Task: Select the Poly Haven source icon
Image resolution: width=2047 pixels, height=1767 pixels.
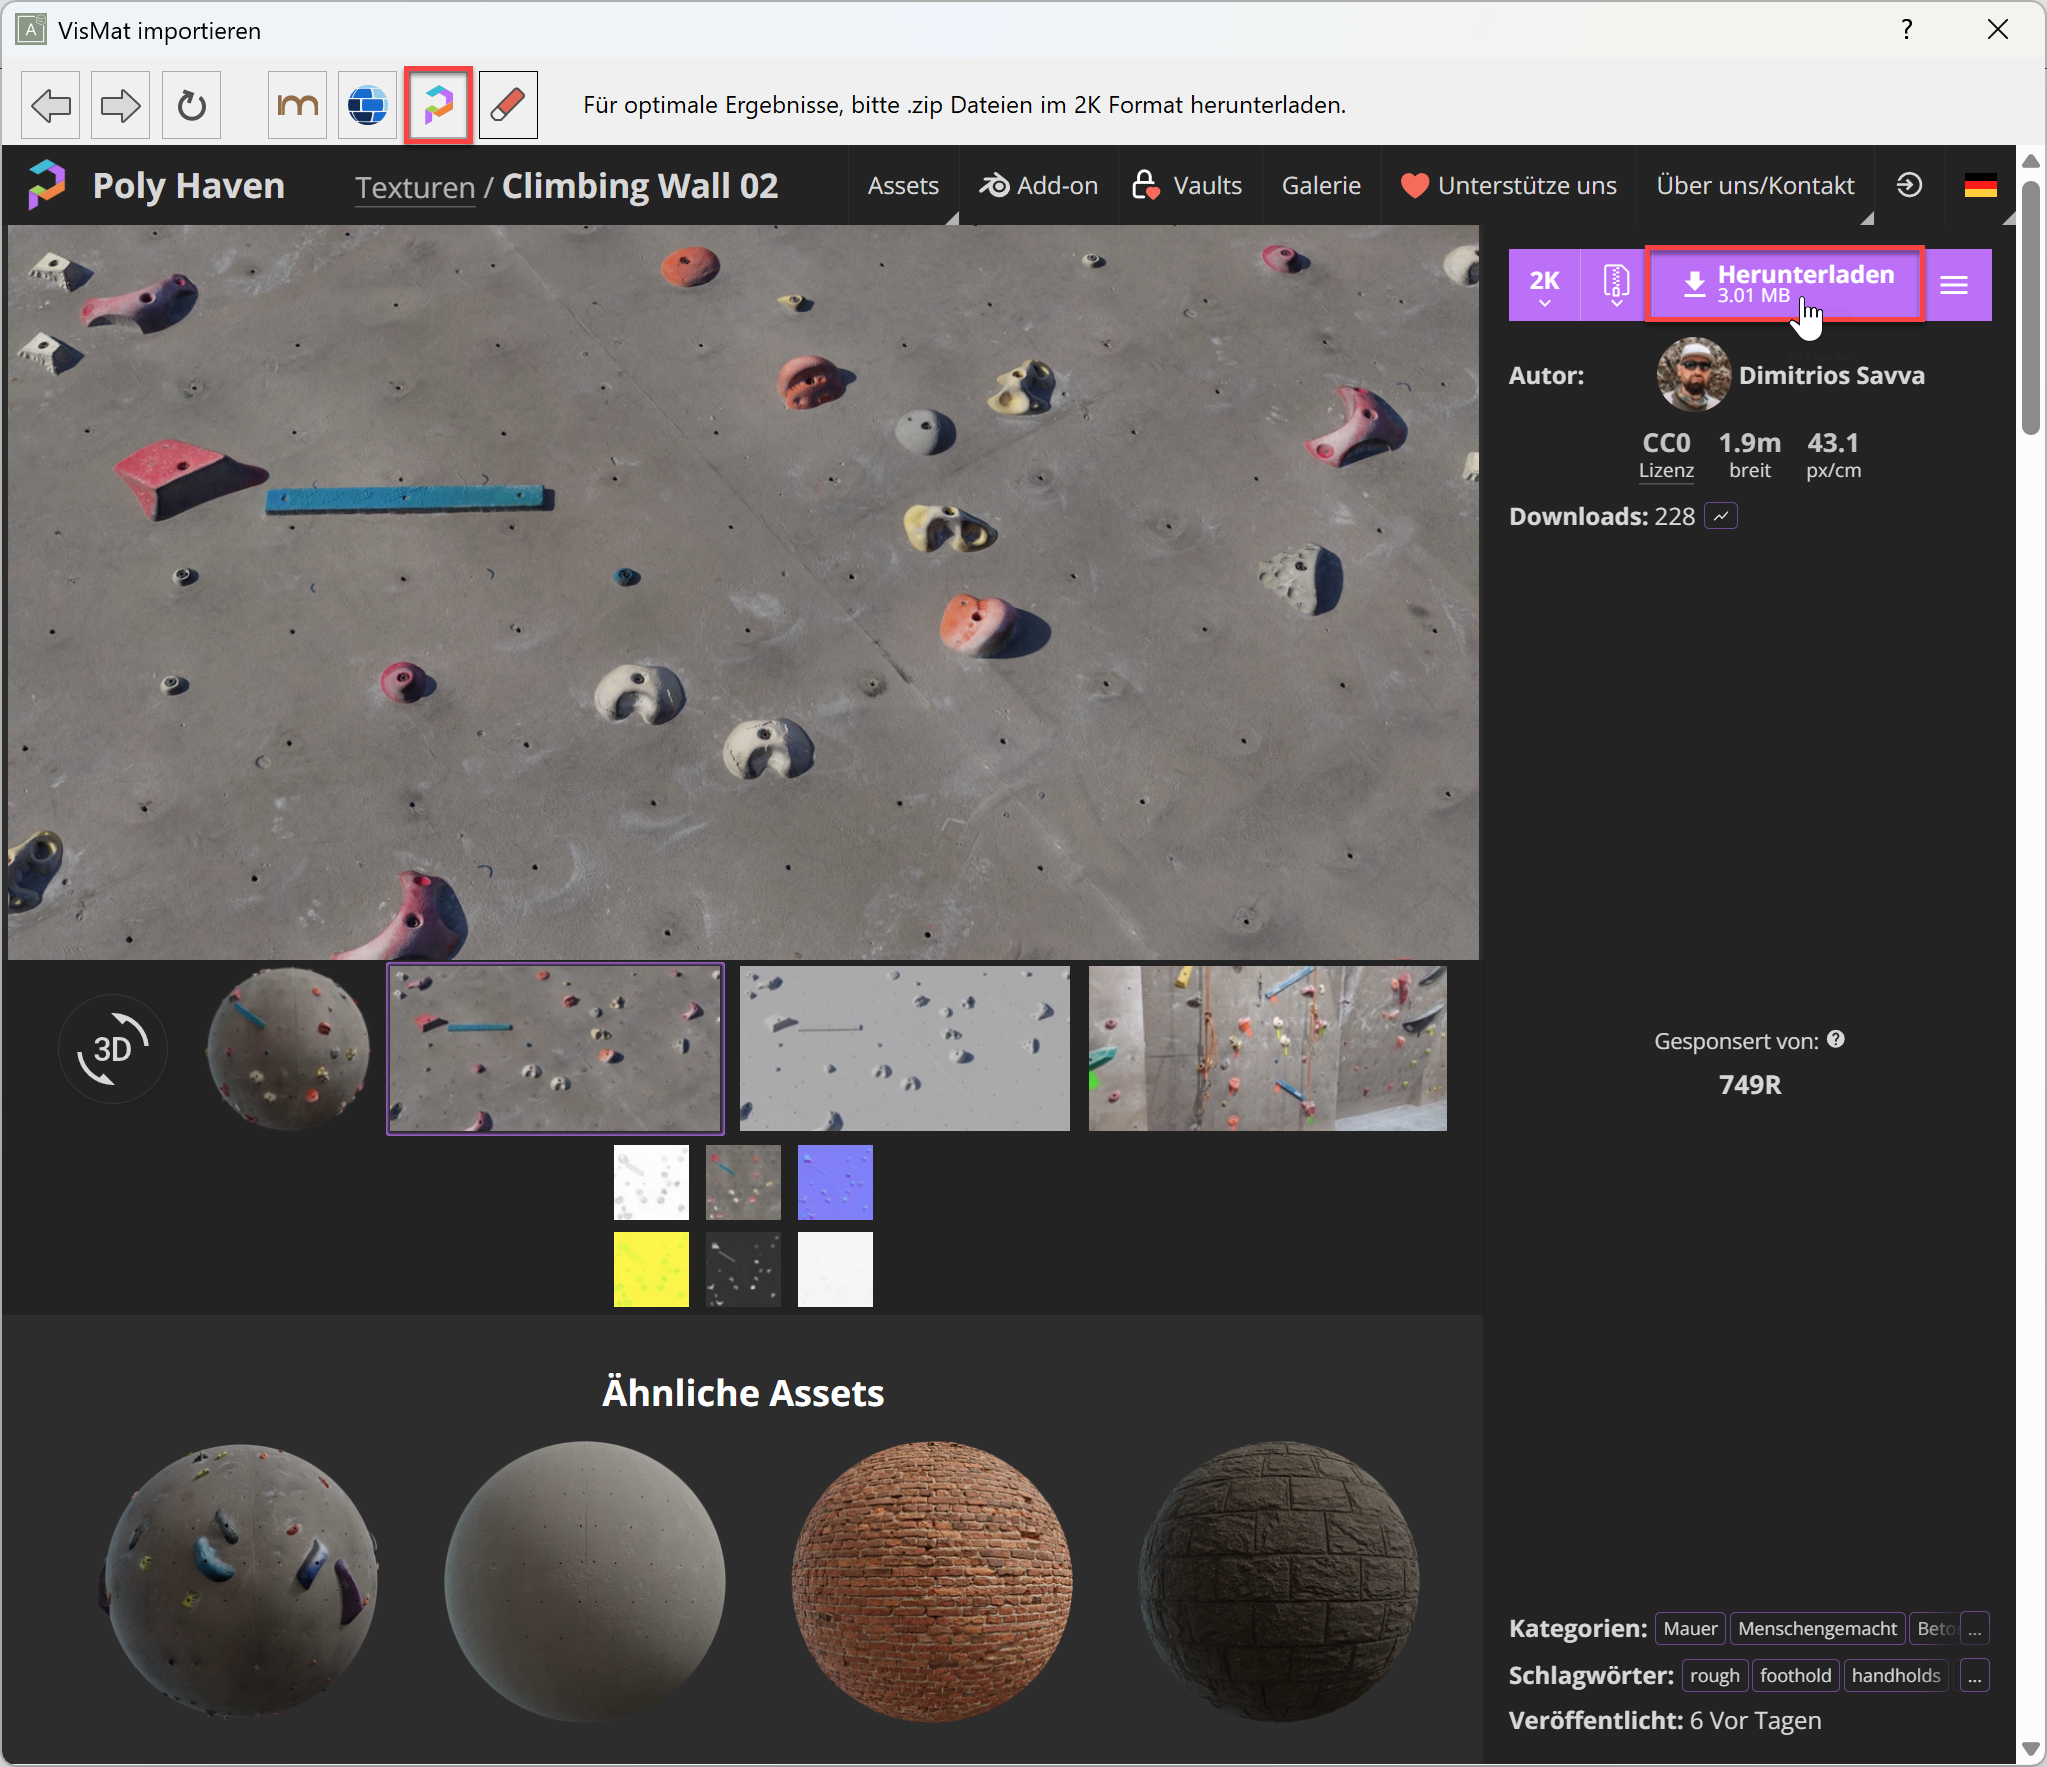Action: click(x=438, y=105)
